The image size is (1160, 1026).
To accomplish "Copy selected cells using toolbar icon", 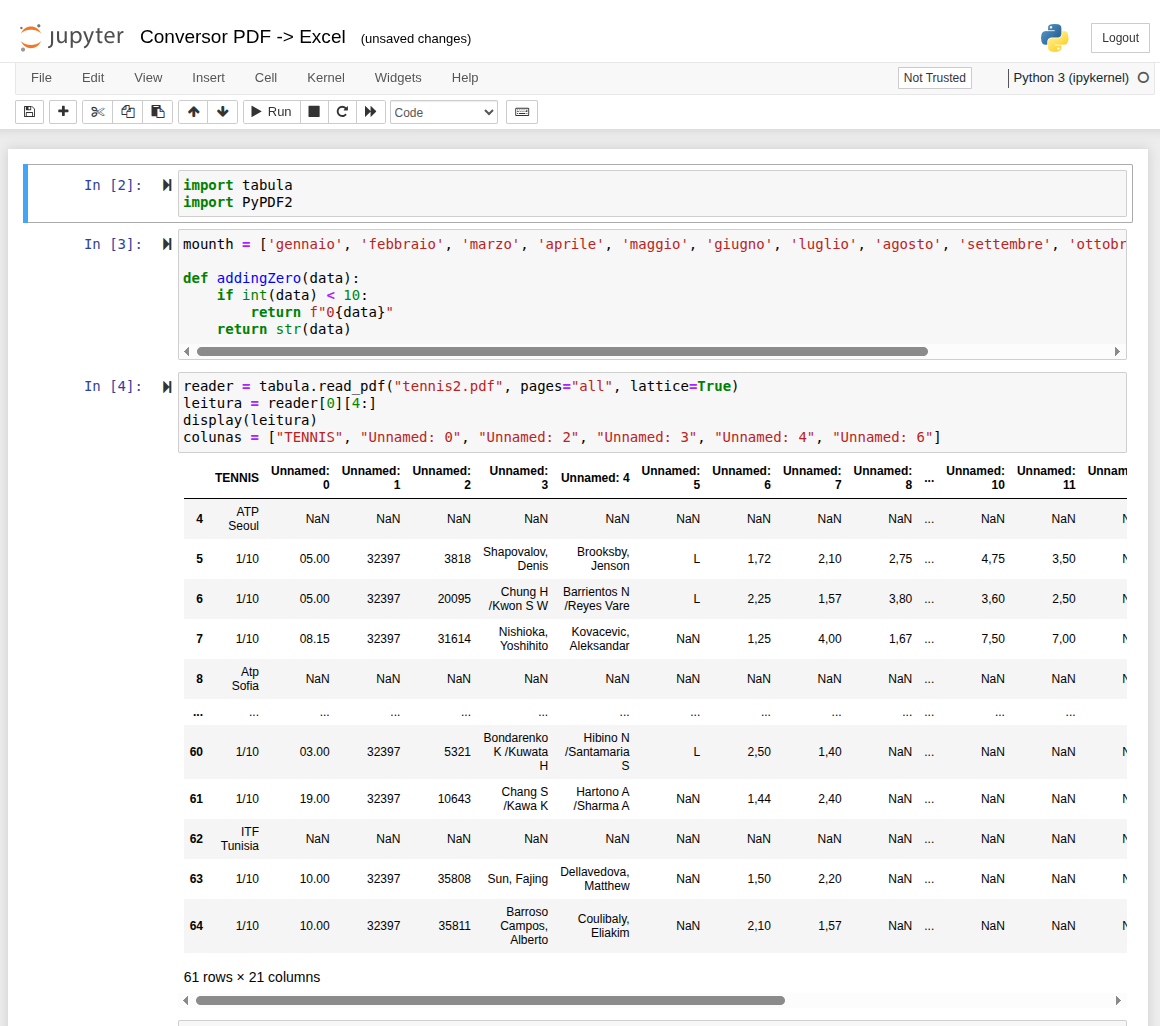I will click(x=127, y=112).
